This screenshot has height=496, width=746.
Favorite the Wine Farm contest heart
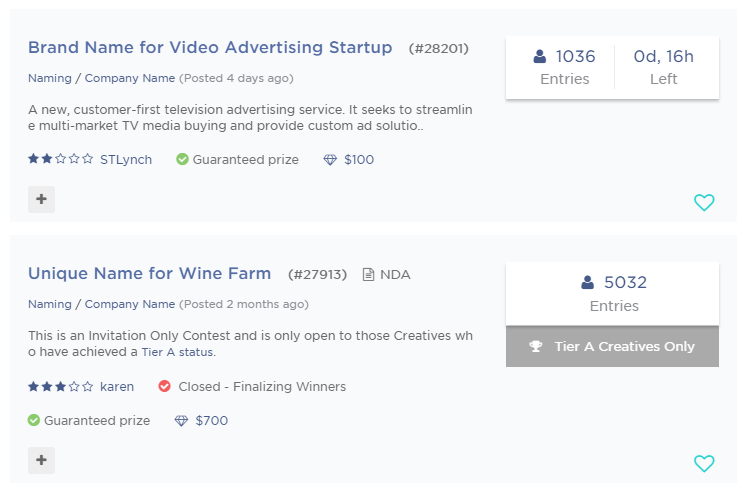pyautogui.click(x=704, y=463)
